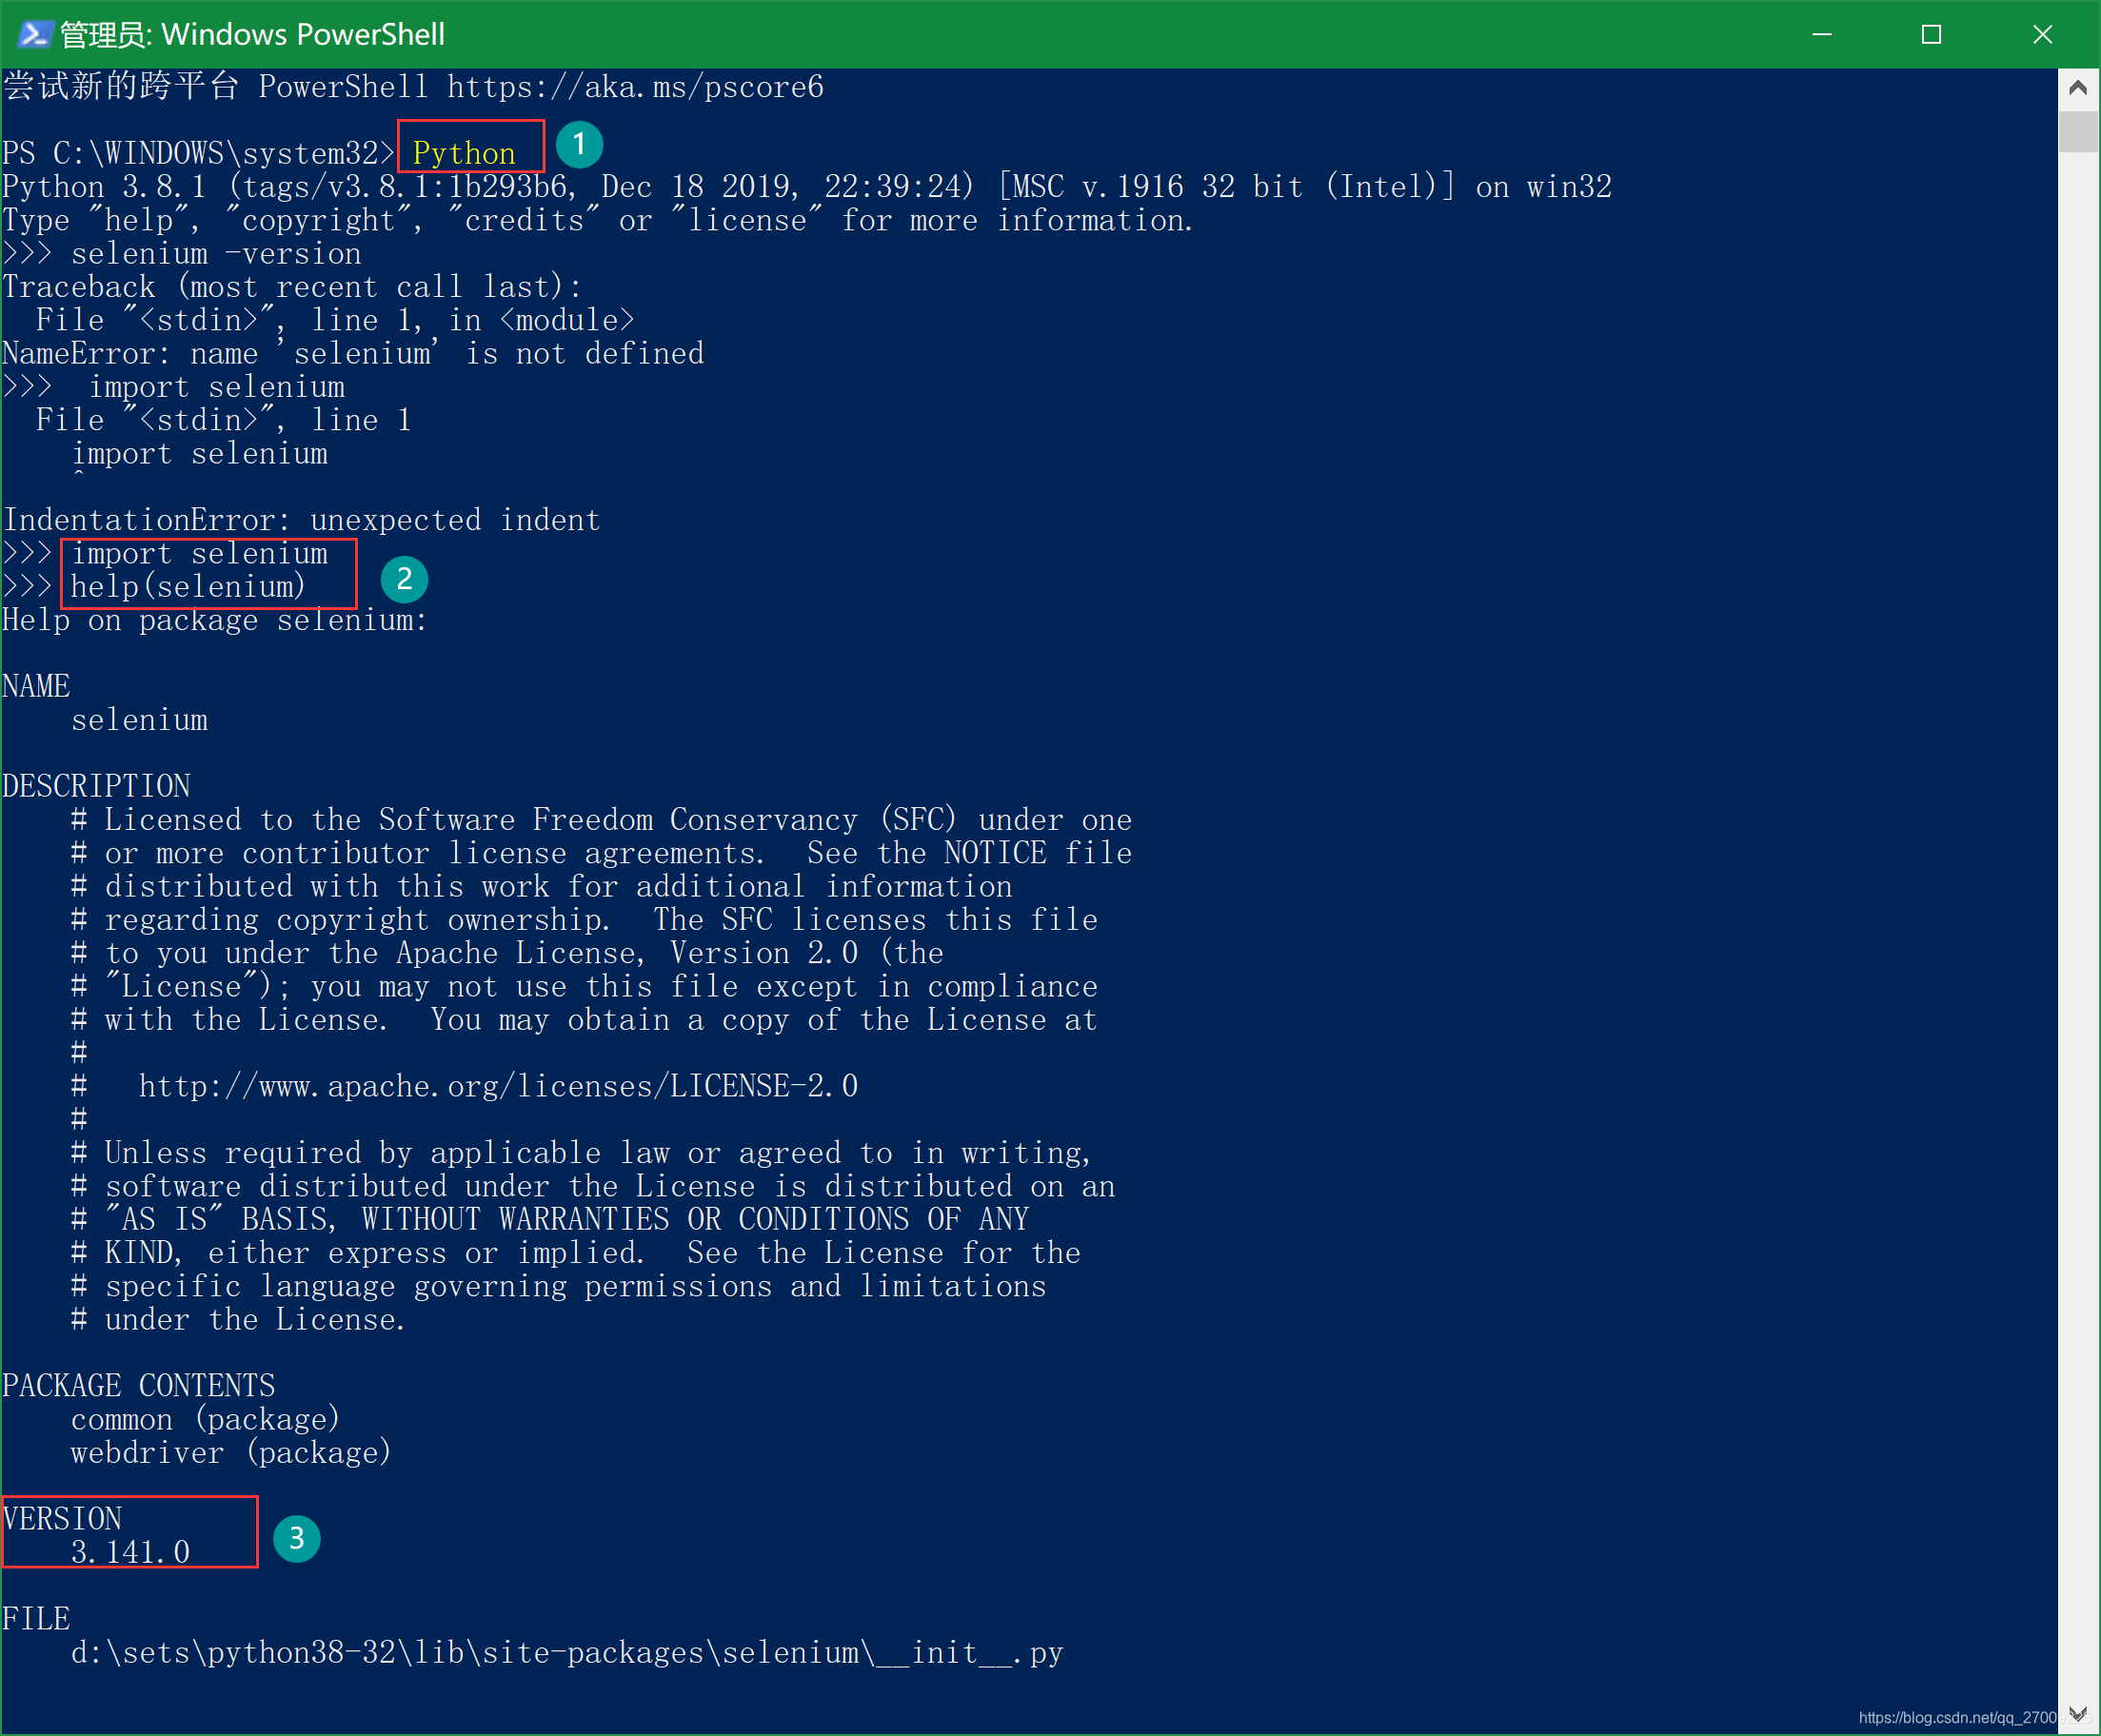
Task: Click the Python highlighted command input
Action: (461, 151)
